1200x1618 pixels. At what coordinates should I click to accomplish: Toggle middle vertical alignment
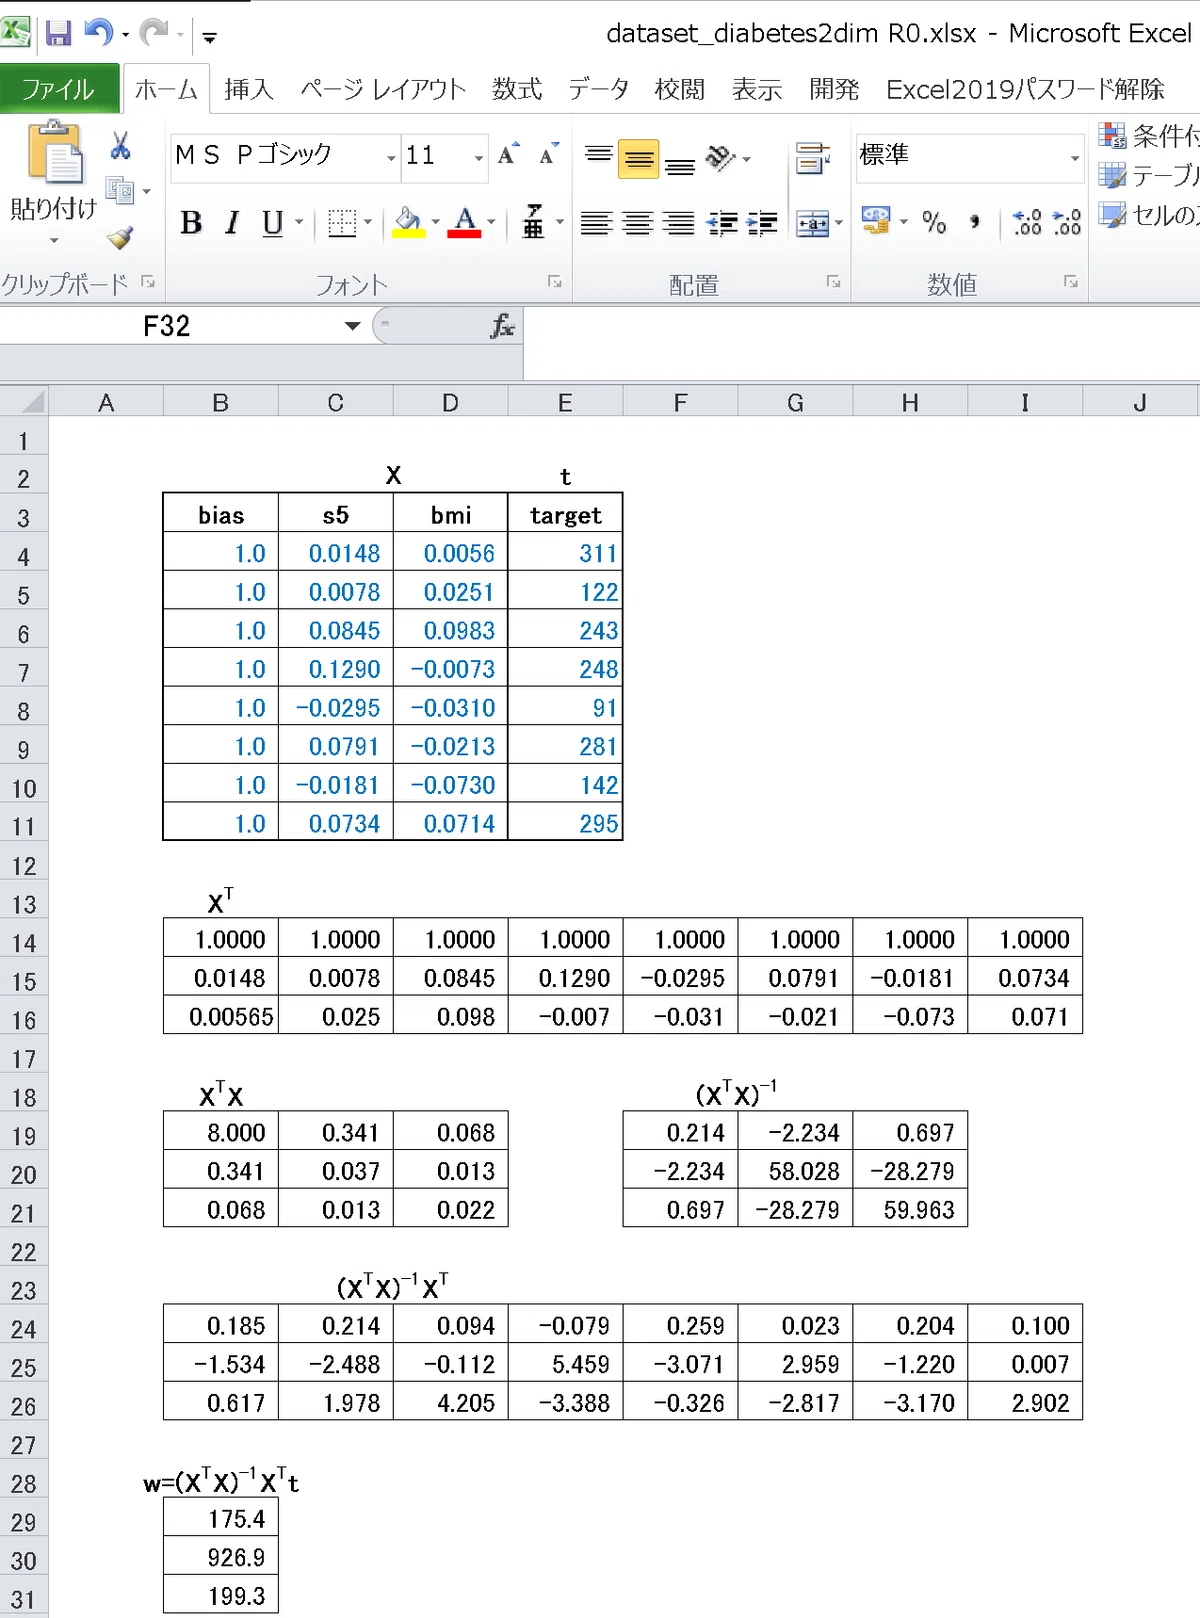[639, 158]
